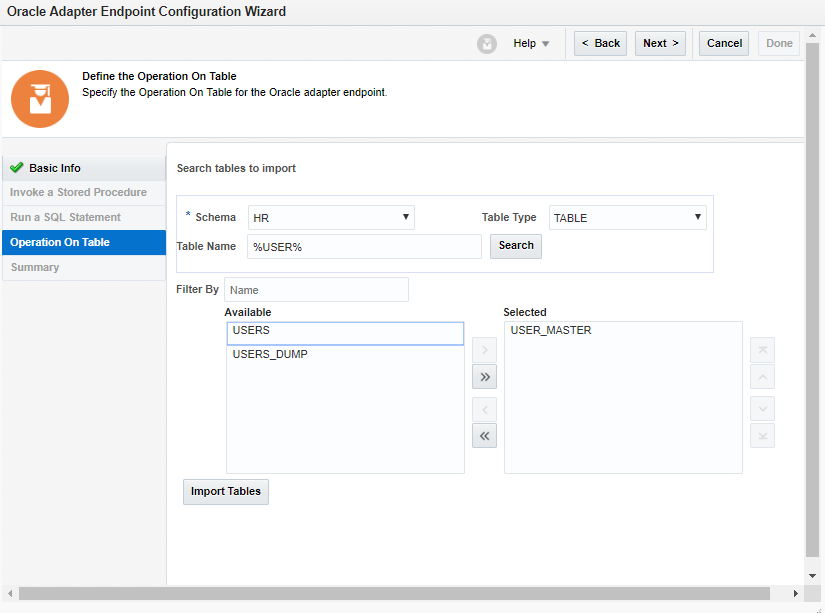The width and height of the screenshot is (825, 613).
Task: Open the Basic Info step
Action: (x=55, y=168)
